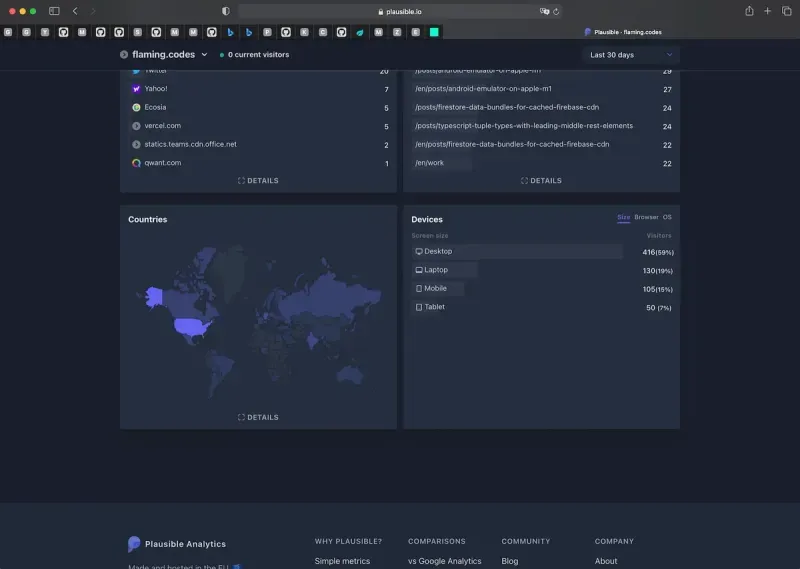The width and height of the screenshot is (800, 569).
Task: Click the vs Google Analytics footer link
Action: (x=444, y=561)
